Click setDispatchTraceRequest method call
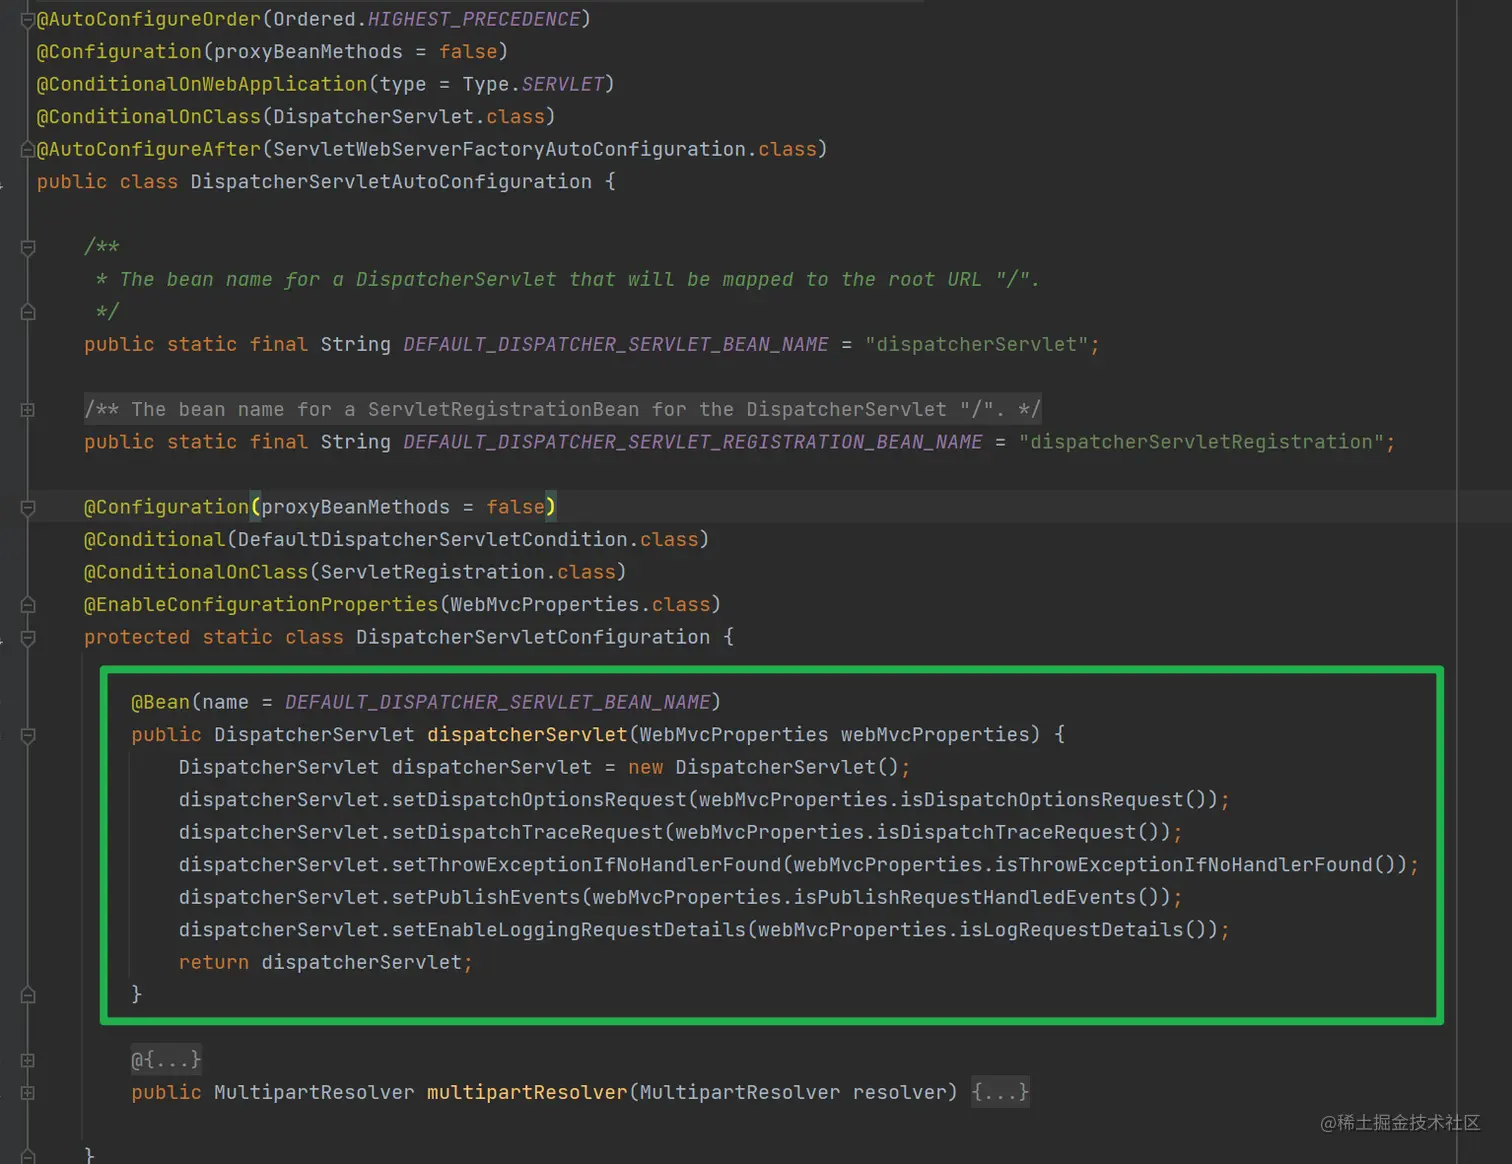 527,832
